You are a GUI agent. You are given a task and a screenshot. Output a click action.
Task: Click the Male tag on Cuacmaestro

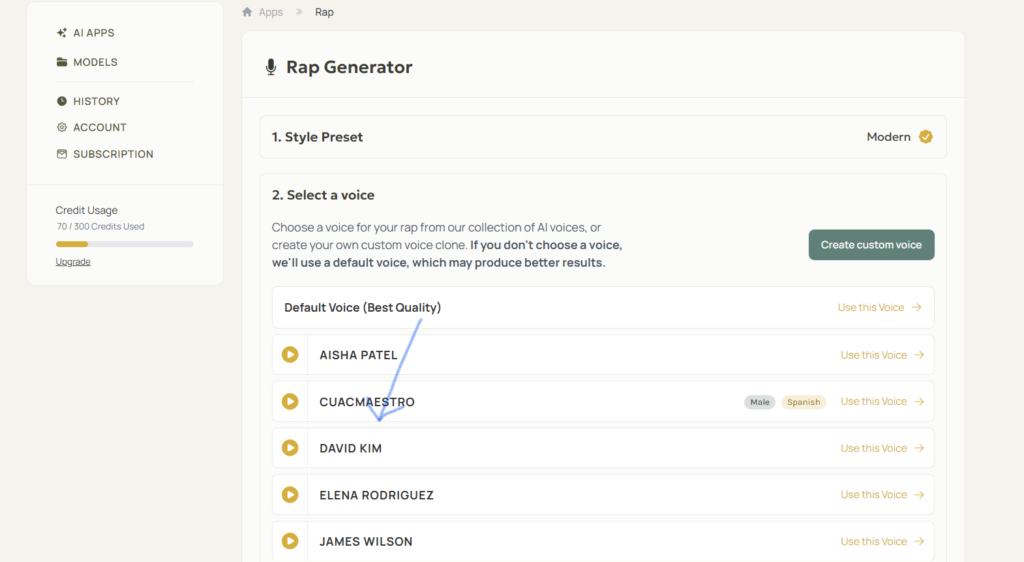tap(760, 402)
